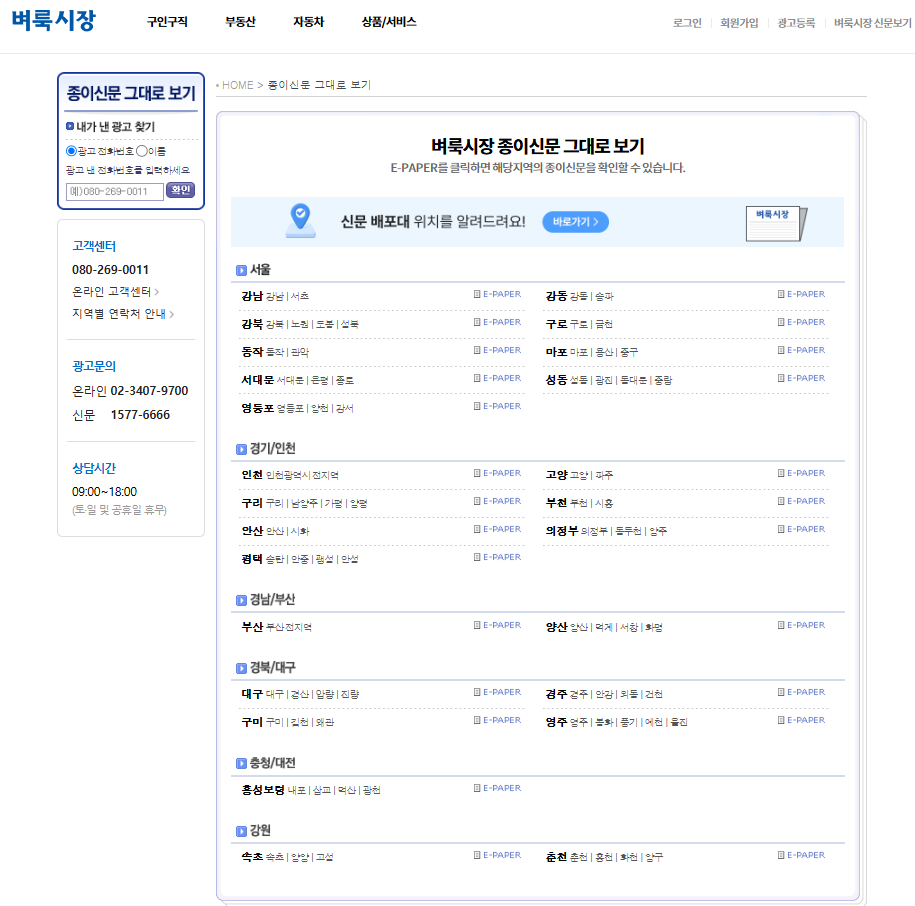This screenshot has height=906, width=915.
Task: Click the 벼룩시장 logo
Action: (x=55, y=23)
